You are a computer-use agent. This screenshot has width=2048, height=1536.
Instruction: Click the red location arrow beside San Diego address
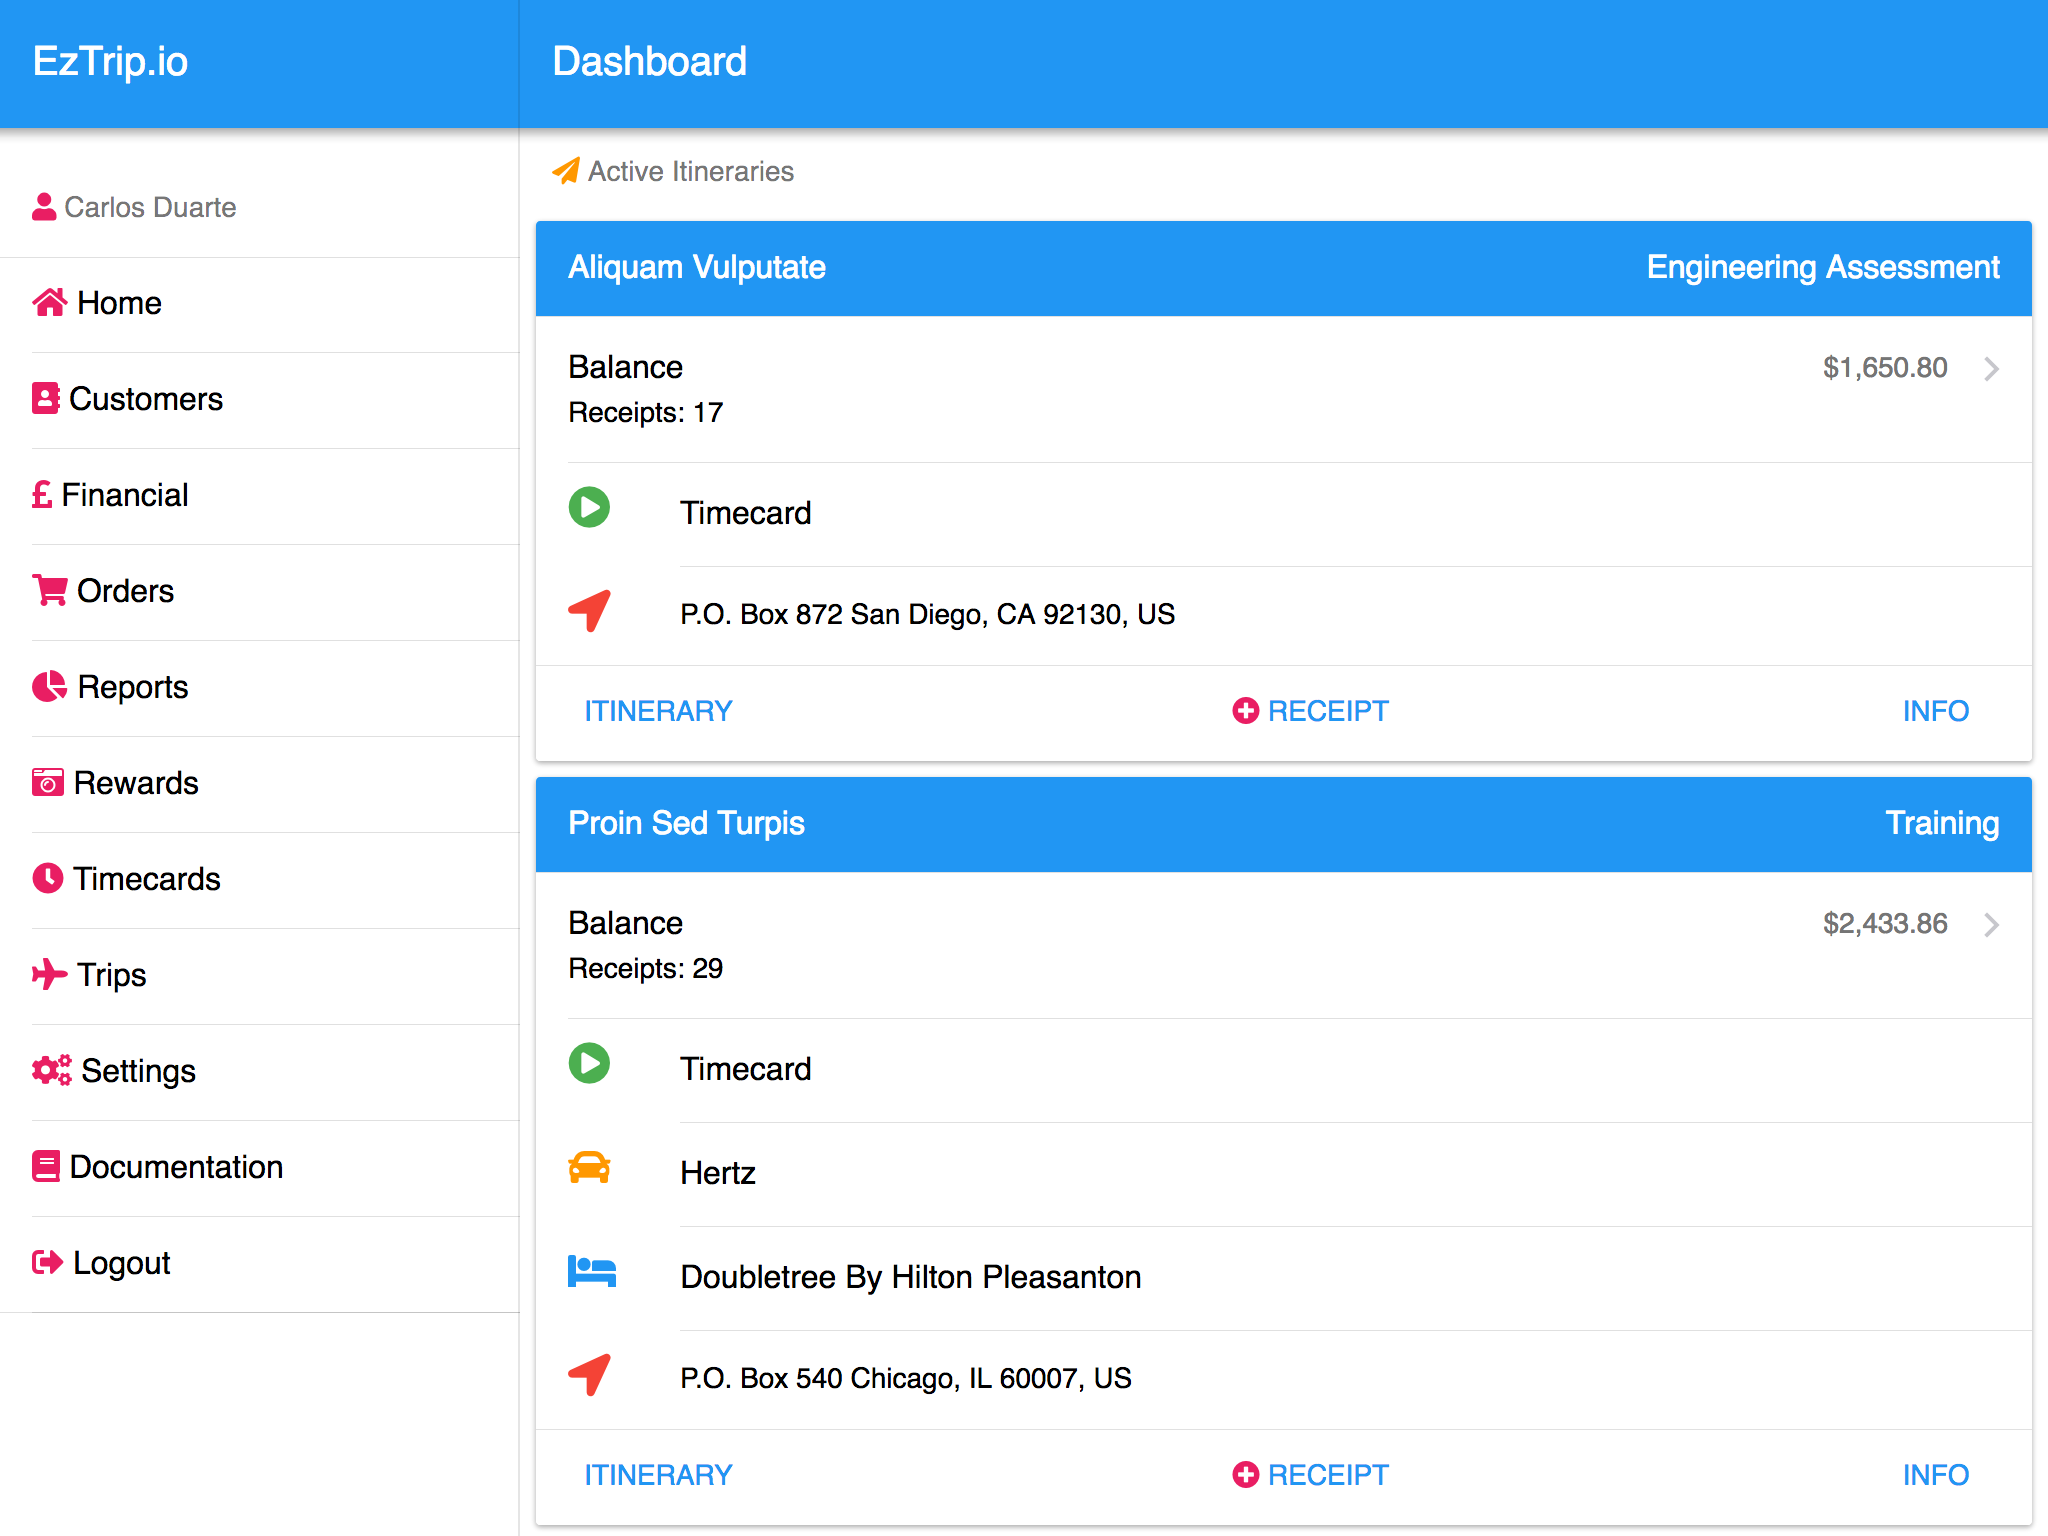[589, 610]
